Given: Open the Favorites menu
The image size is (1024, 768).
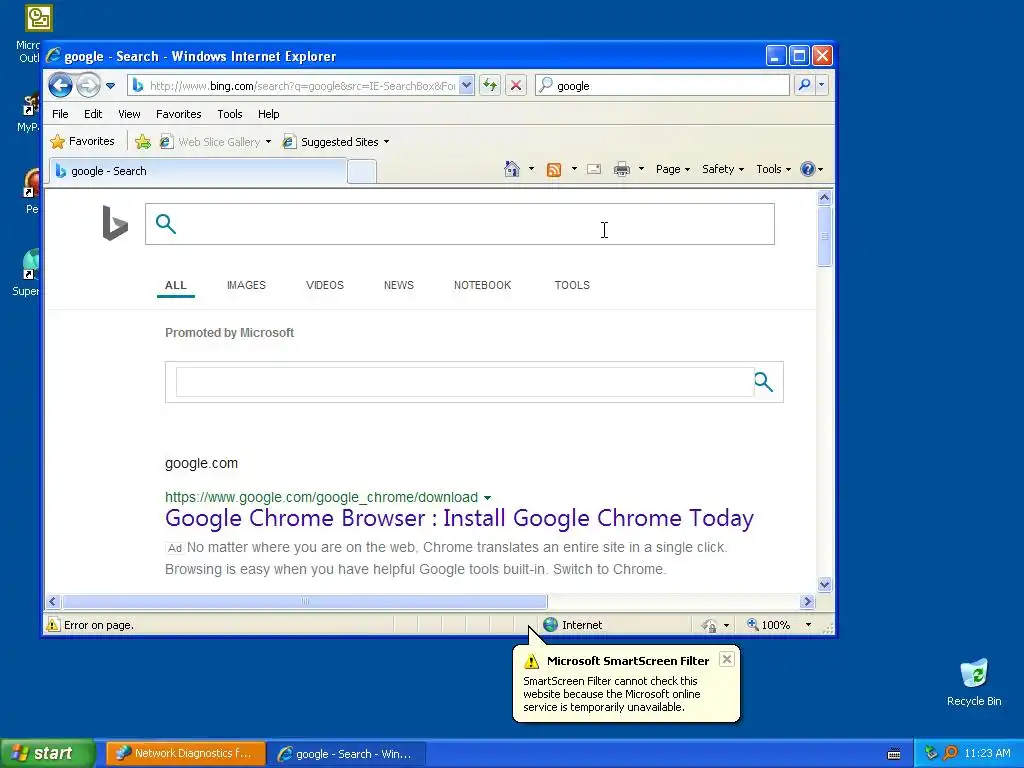Looking at the screenshot, I should point(178,114).
